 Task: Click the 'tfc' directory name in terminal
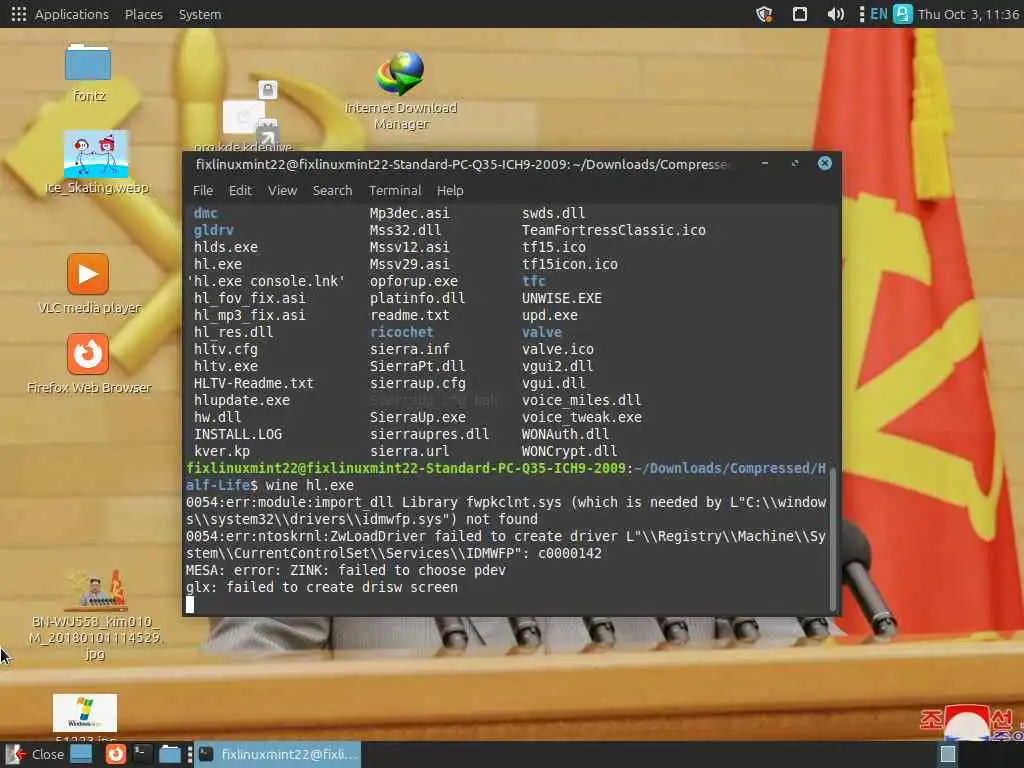coord(534,281)
